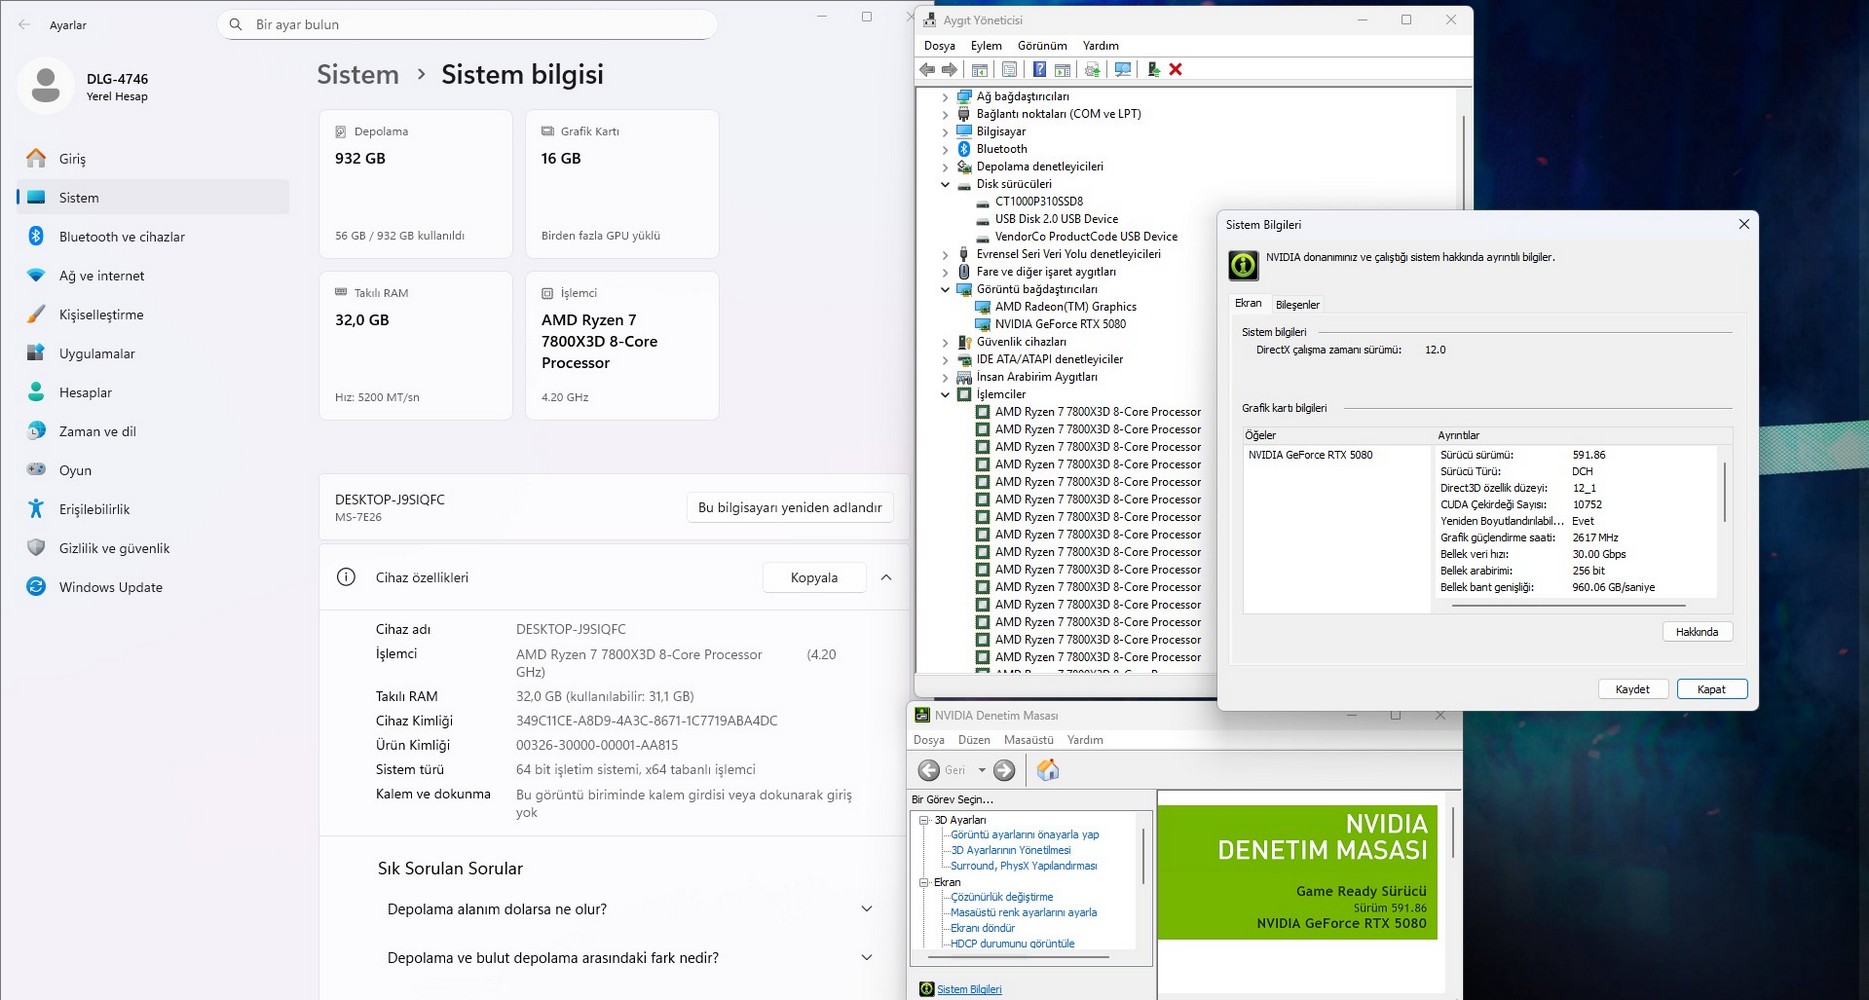This screenshot has height=1000, width=1869.
Task: Click the update driver icon with gear
Action: pyautogui.click(x=1092, y=69)
